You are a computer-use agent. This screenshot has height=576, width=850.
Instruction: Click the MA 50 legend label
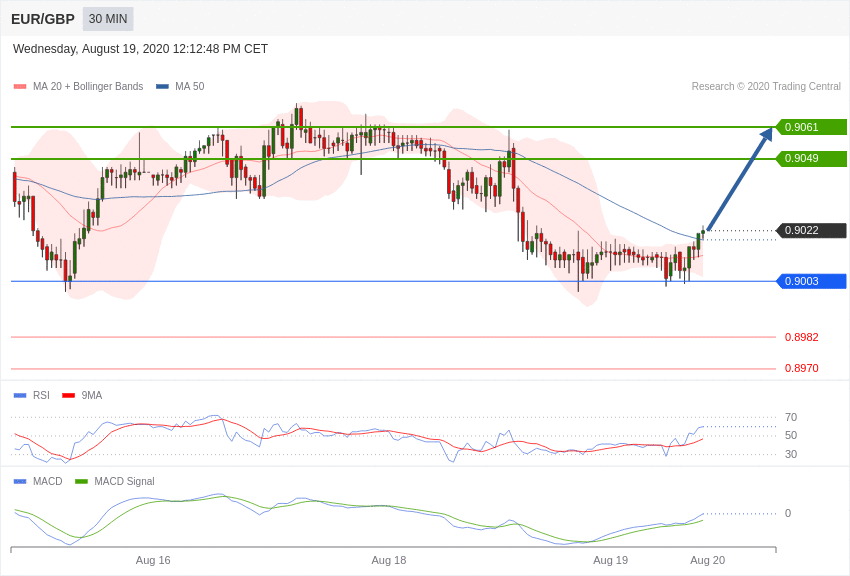[x=190, y=86]
